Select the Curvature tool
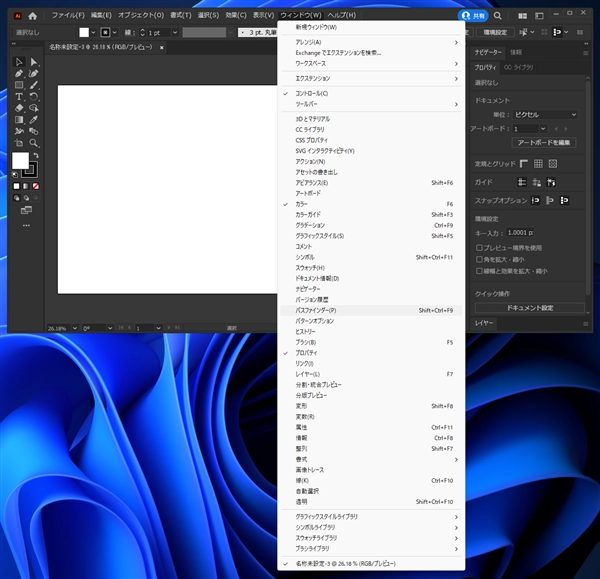The height and width of the screenshot is (579, 600). 34,73
